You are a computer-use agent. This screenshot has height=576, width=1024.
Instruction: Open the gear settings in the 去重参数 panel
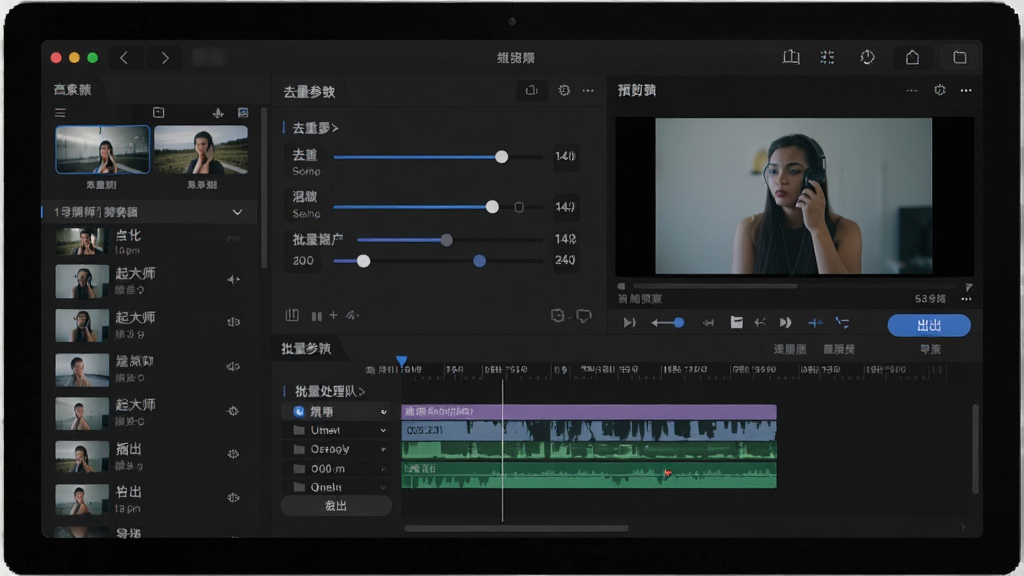tap(564, 90)
